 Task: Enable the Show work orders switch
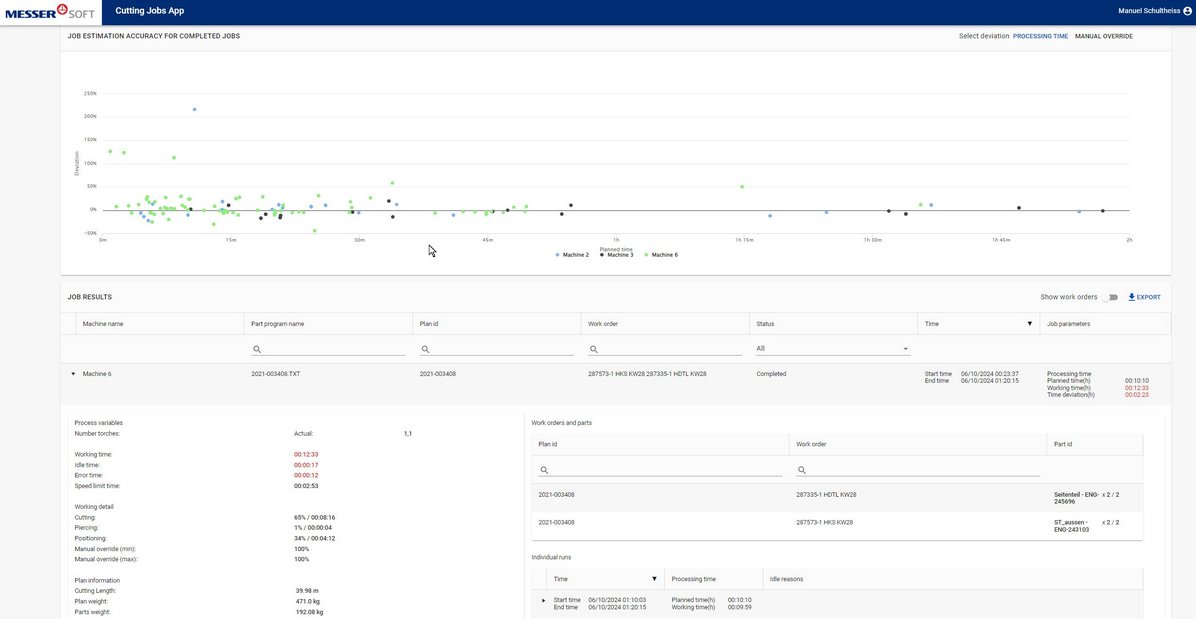[x=1111, y=297]
